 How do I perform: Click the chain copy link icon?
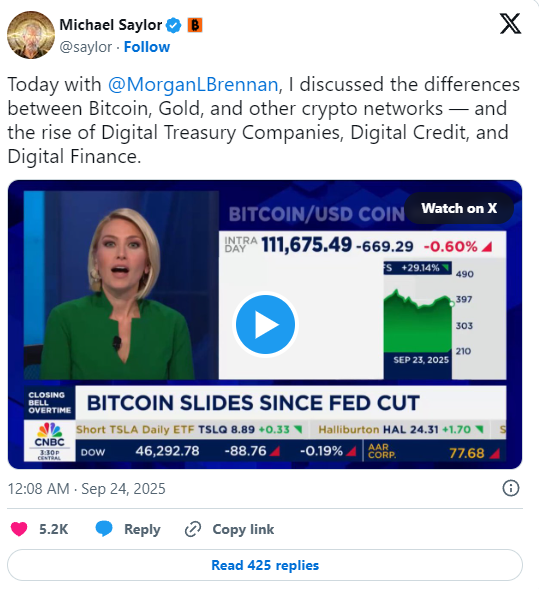(193, 529)
